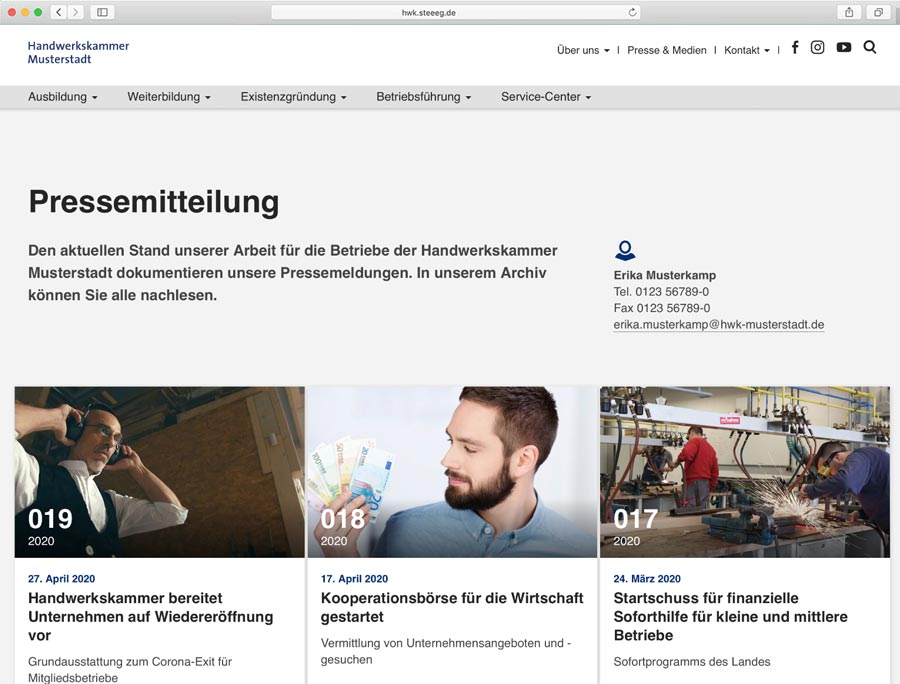Expand the Ausbildung dropdown menu
Image resolution: width=900 pixels, height=684 pixels.
click(x=62, y=97)
